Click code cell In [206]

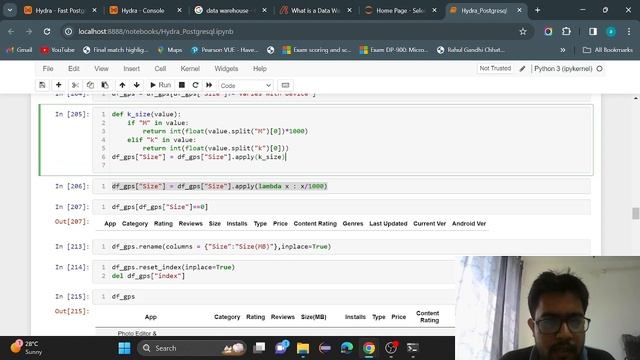pos(341,186)
